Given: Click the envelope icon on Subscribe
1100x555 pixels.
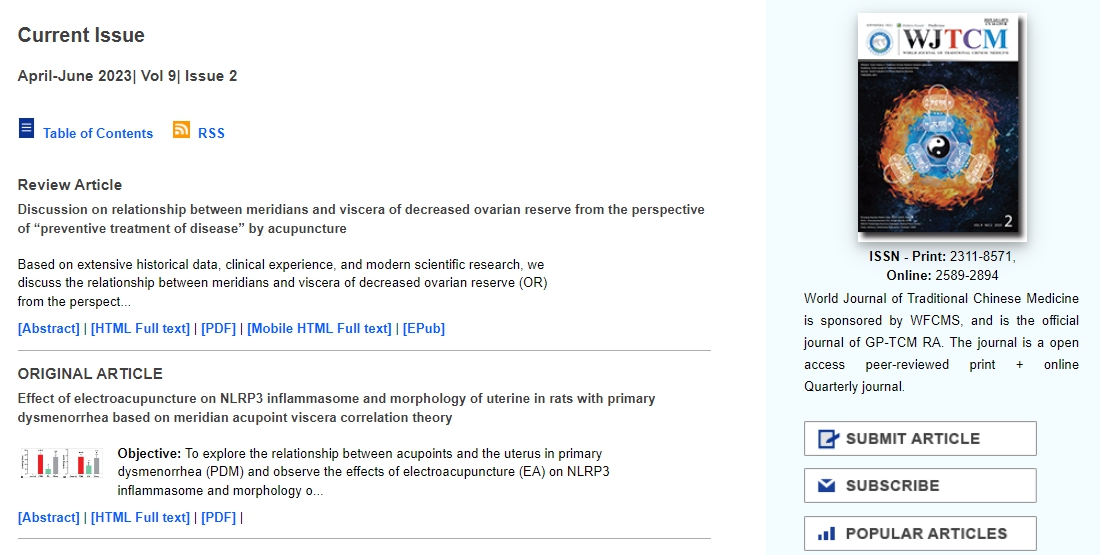Looking at the screenshot, I should 826,486.
